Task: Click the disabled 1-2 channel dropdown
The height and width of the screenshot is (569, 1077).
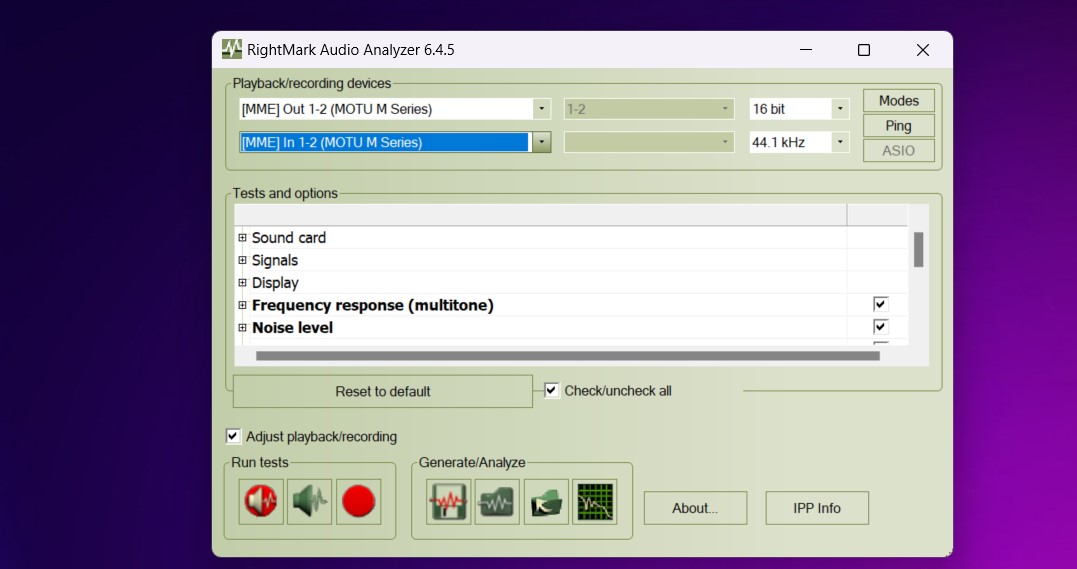Action: point(648,109)
